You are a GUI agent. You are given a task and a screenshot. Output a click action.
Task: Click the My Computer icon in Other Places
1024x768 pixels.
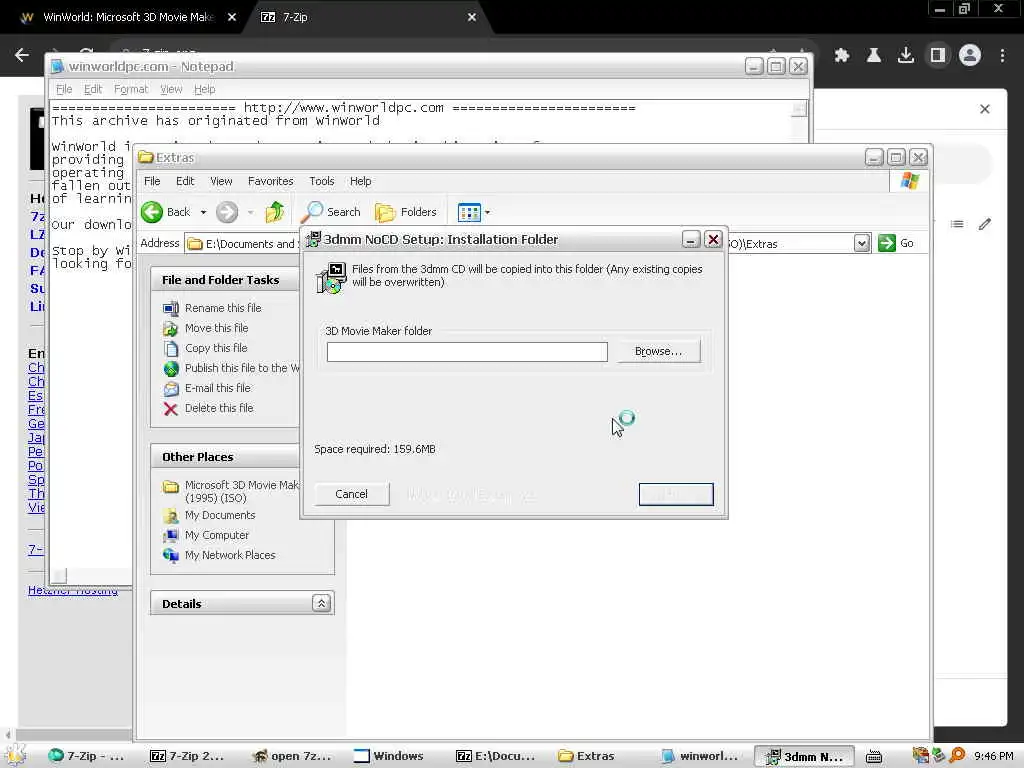tap(170, 536)
